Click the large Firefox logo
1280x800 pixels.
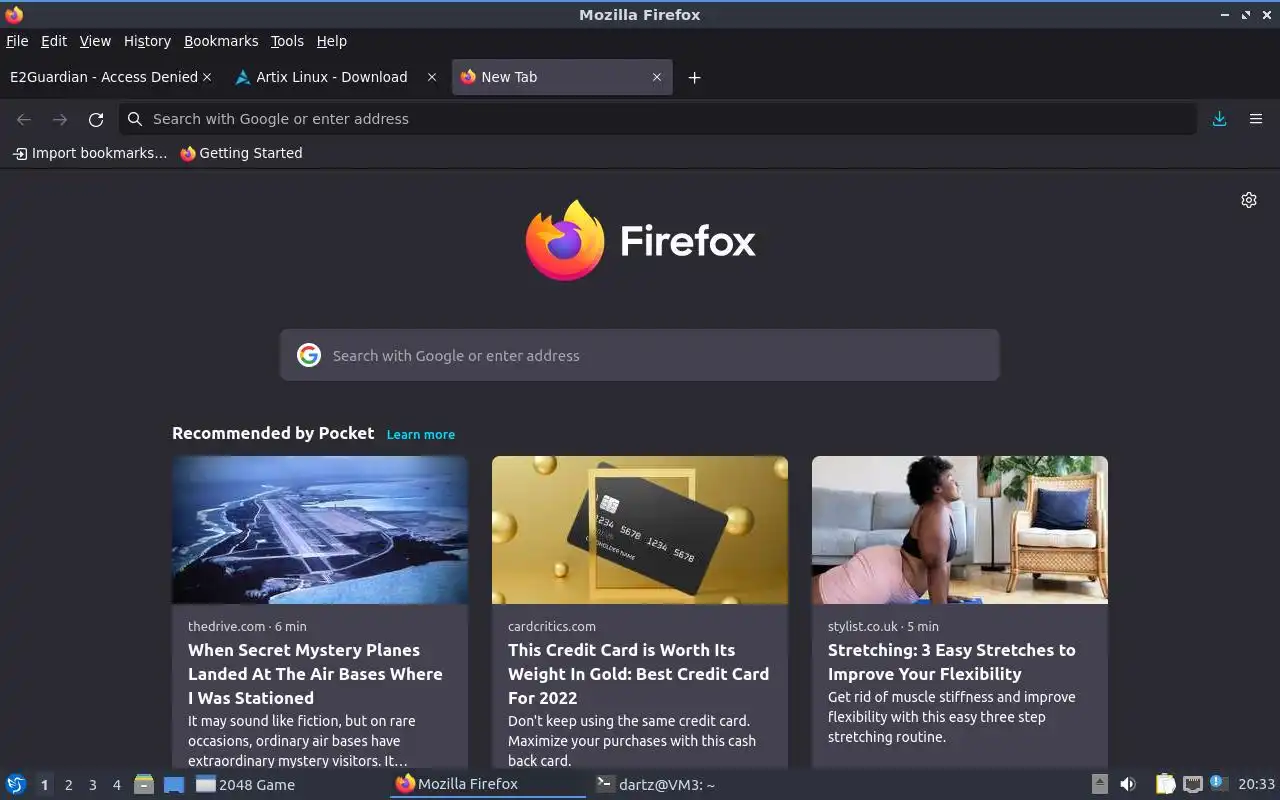pyautogui.click(x=565, y=241)
